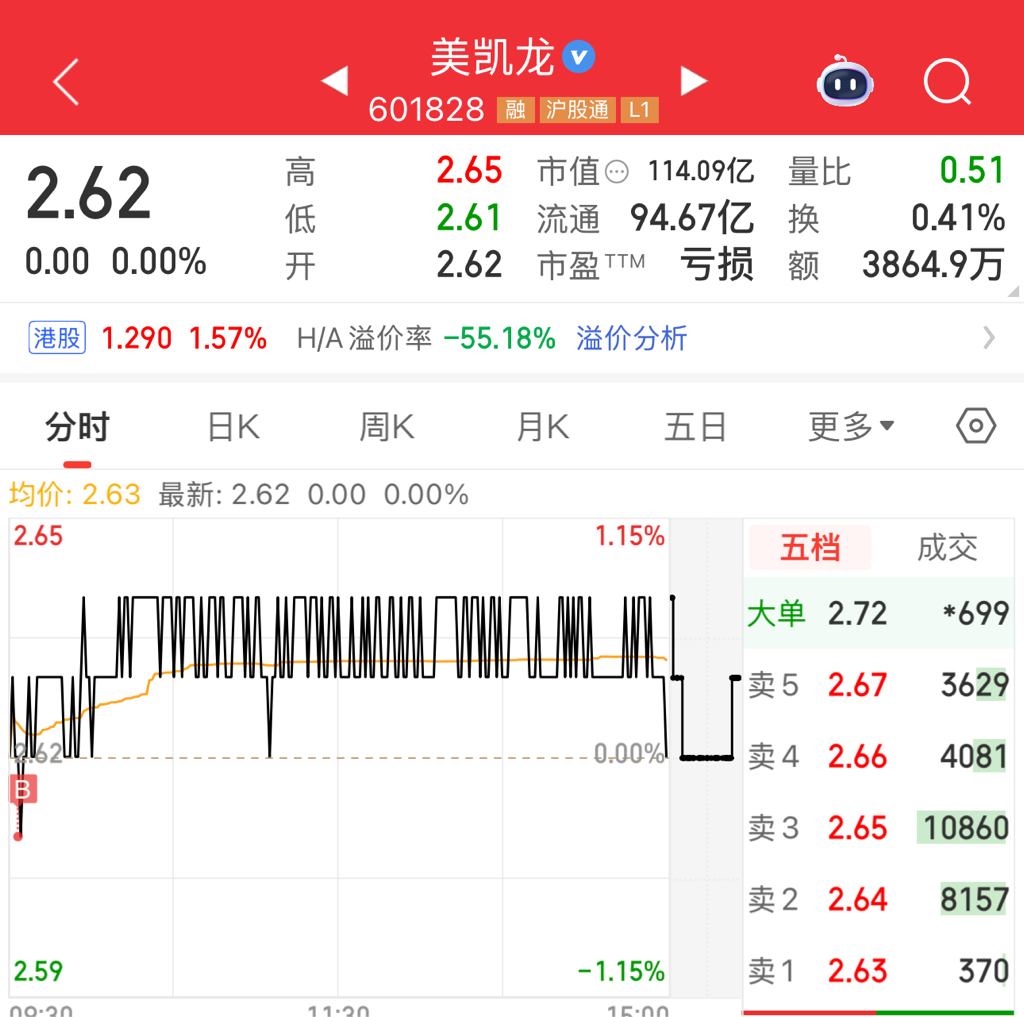Screen dimensions: 1024x1017
Task: Open the 更多 dropdown
Action: click(851, 427)
